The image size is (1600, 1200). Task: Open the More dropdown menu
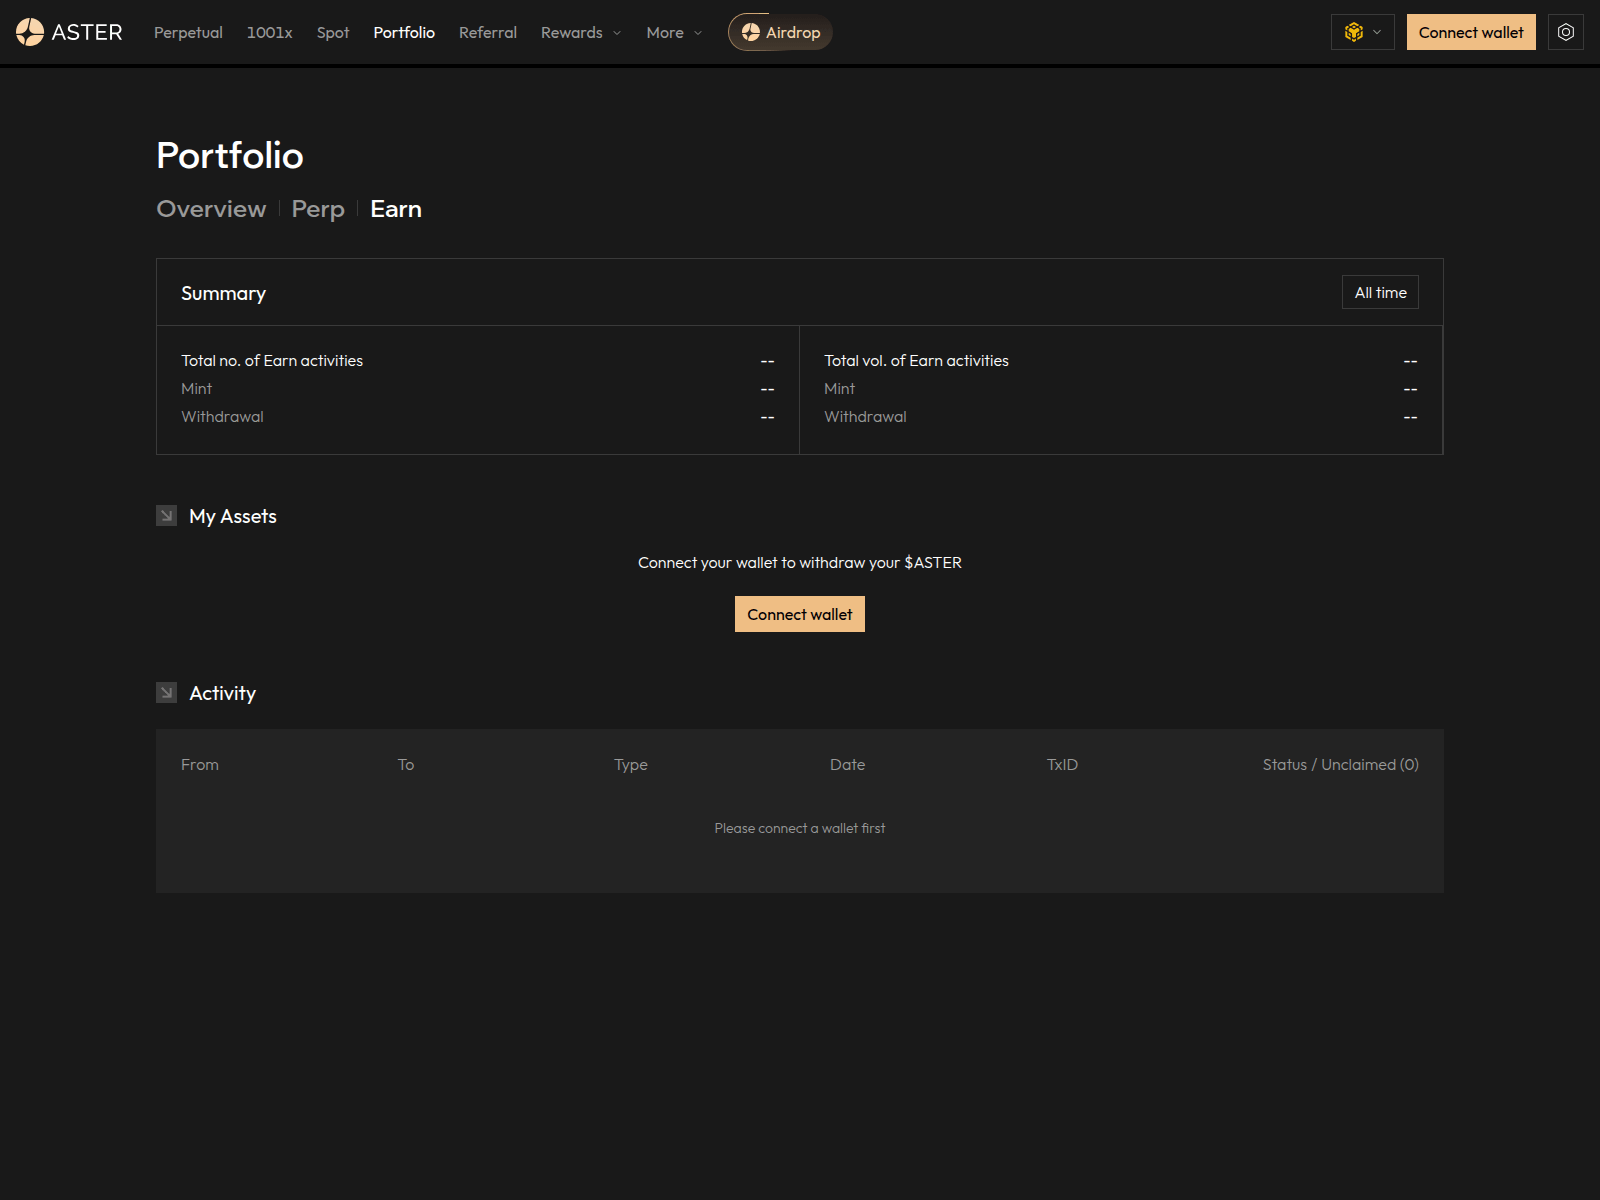click(x=672, y=32)
